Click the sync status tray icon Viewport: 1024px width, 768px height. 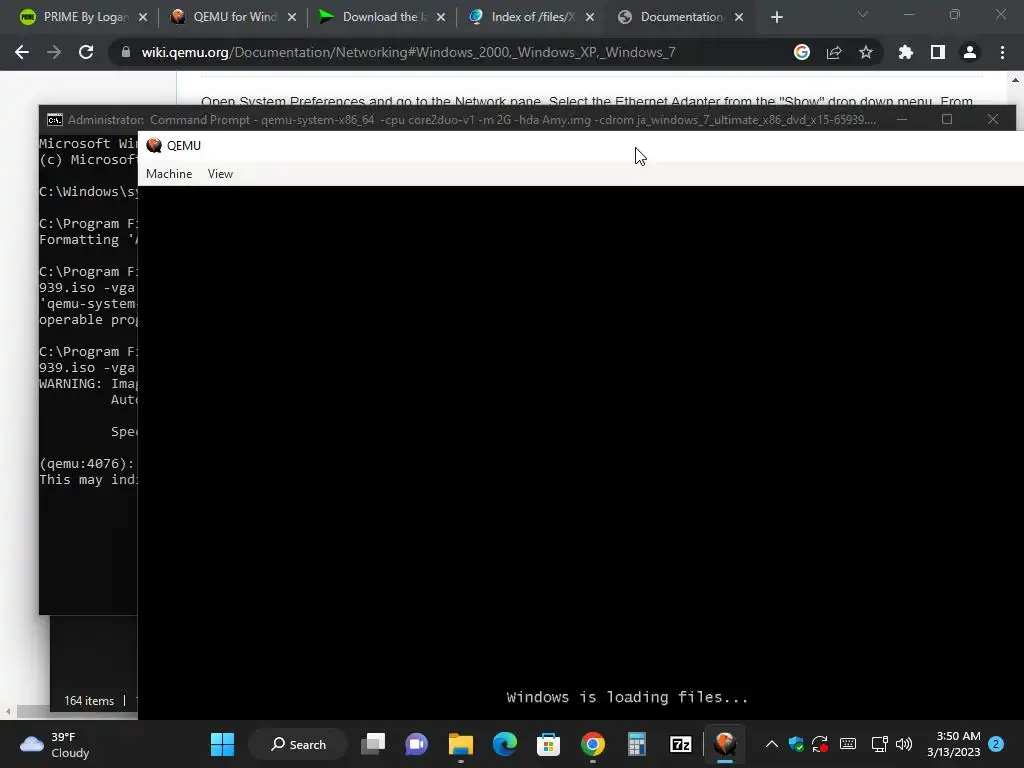pyautogui.click(x=820, y=744)
